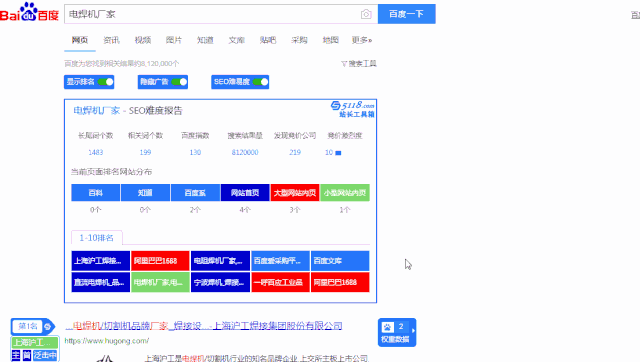Image resolution: width=640 pixels, height=362 pixels.
Task: Click the 电阻焊机厂家 ranking tile
Action: 220,261
